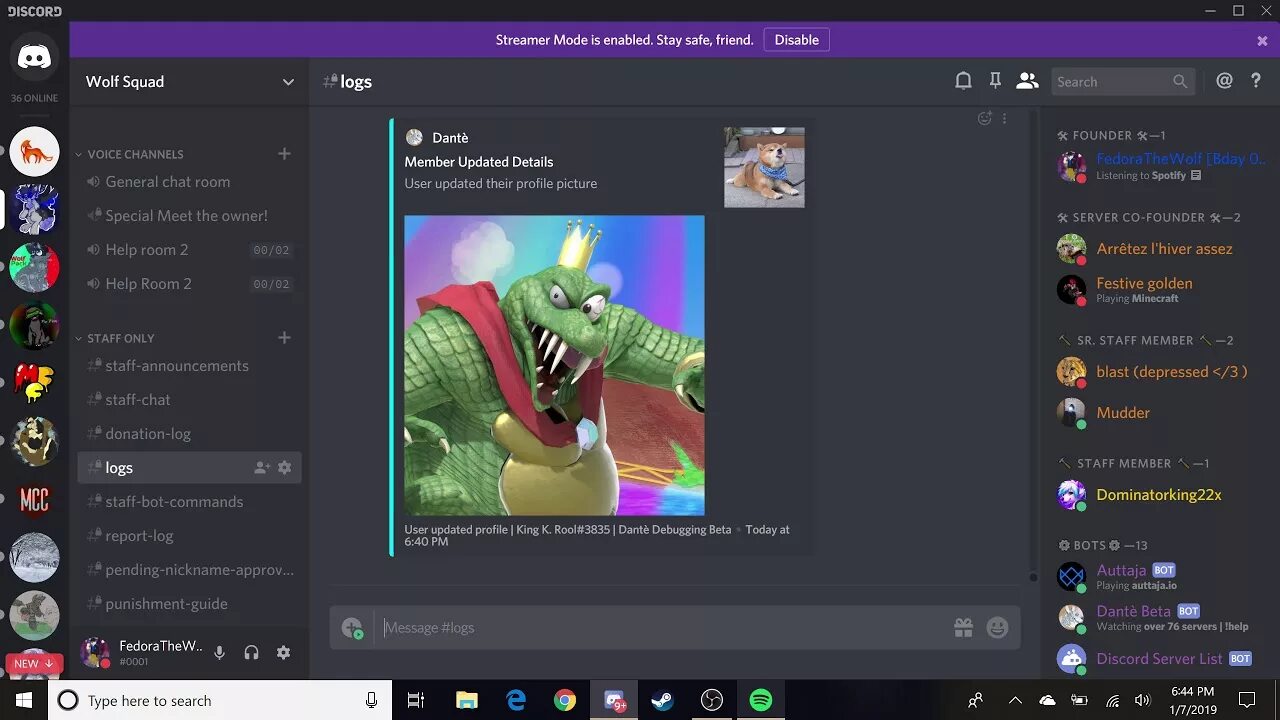View Festive golden member profile
The image size is (1280, 720).
click(x=1160, y=289)
